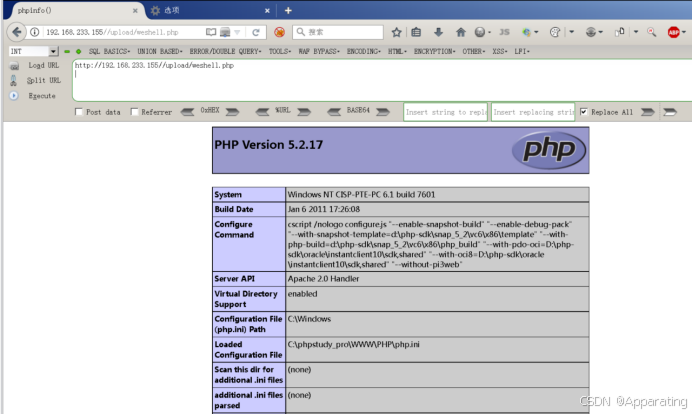Screen dimensions: 692x415
Task: Click the HackBar URL text area
Action: pos(382,80)
